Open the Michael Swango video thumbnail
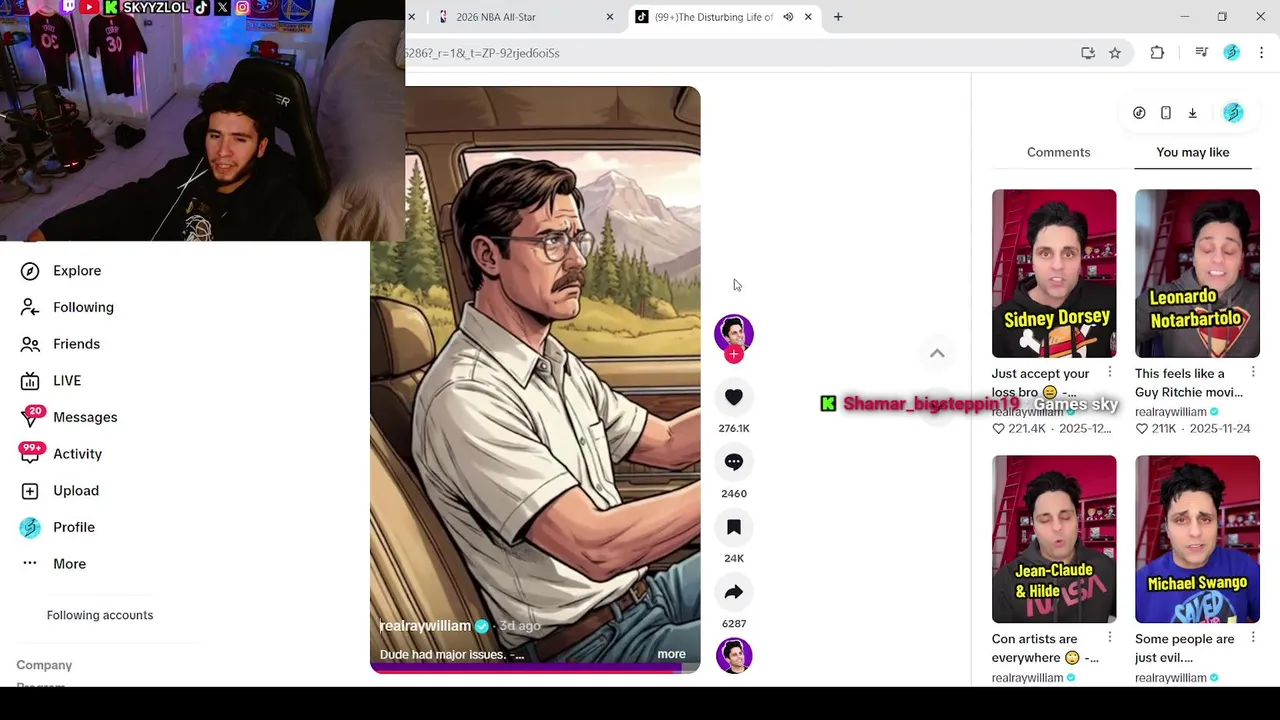Screen dimensions: 1280x720 tap(1197, 539)
